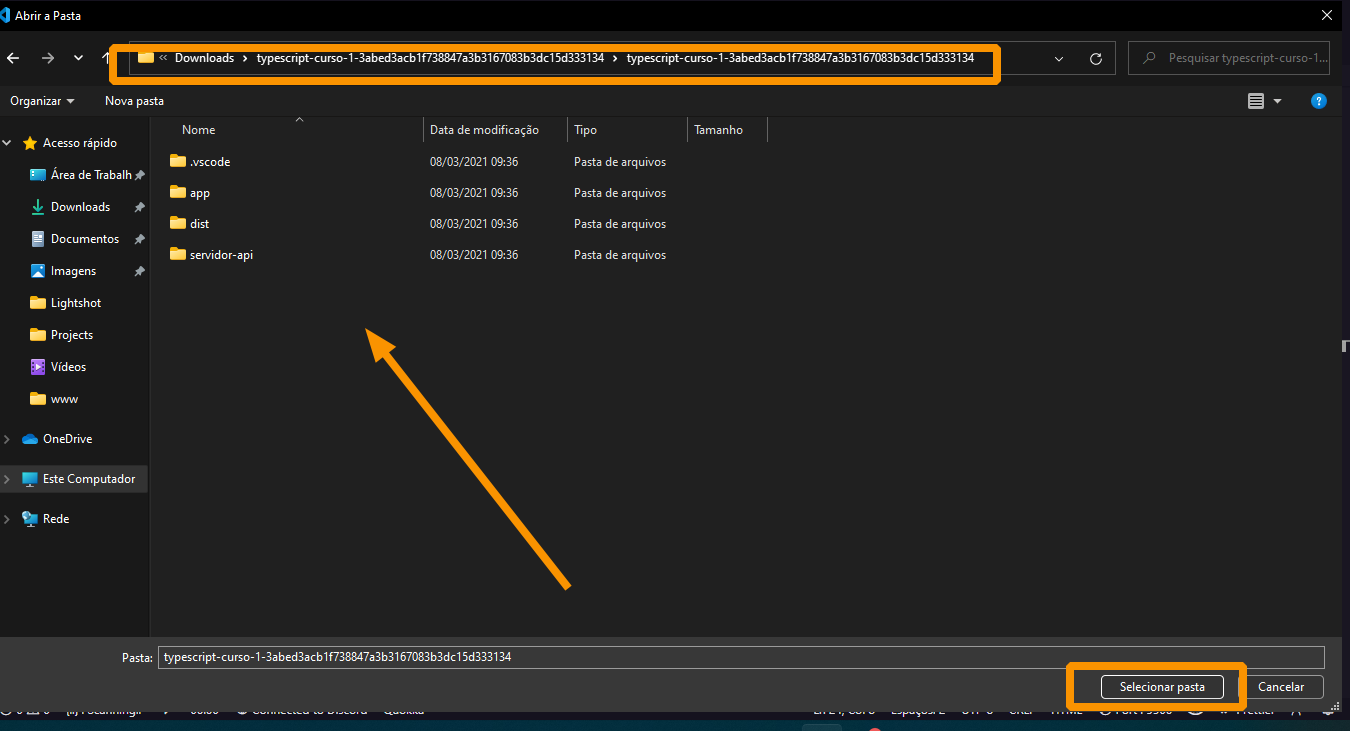Screen dimensions: 1350x731
Task: Click the Forward navigation arrow
Action: point(48,58)
